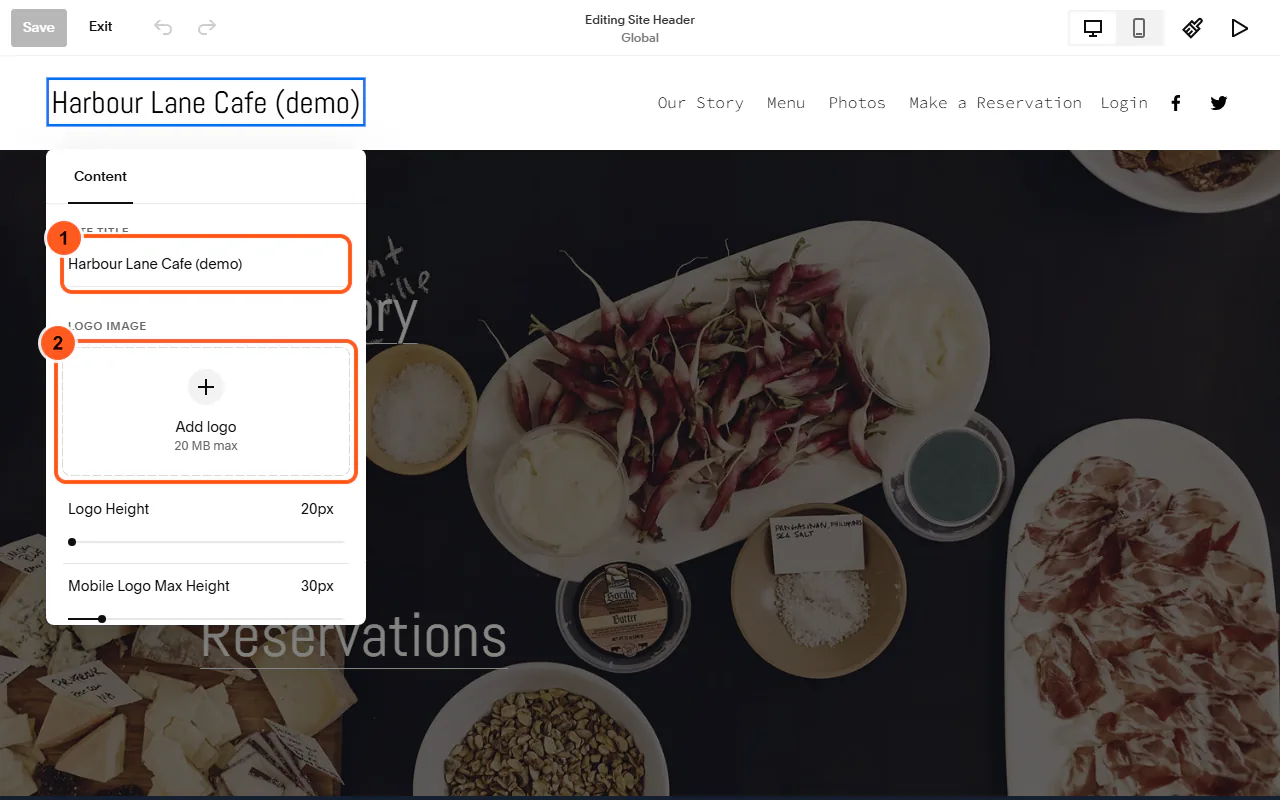Screen dimensions: 1280x800
Task: Select the Harbour Lane Cafe header title
Action: 206,103
